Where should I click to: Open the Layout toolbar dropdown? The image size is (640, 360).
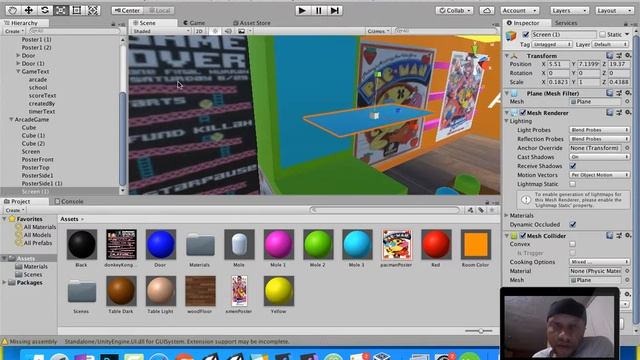614,11
